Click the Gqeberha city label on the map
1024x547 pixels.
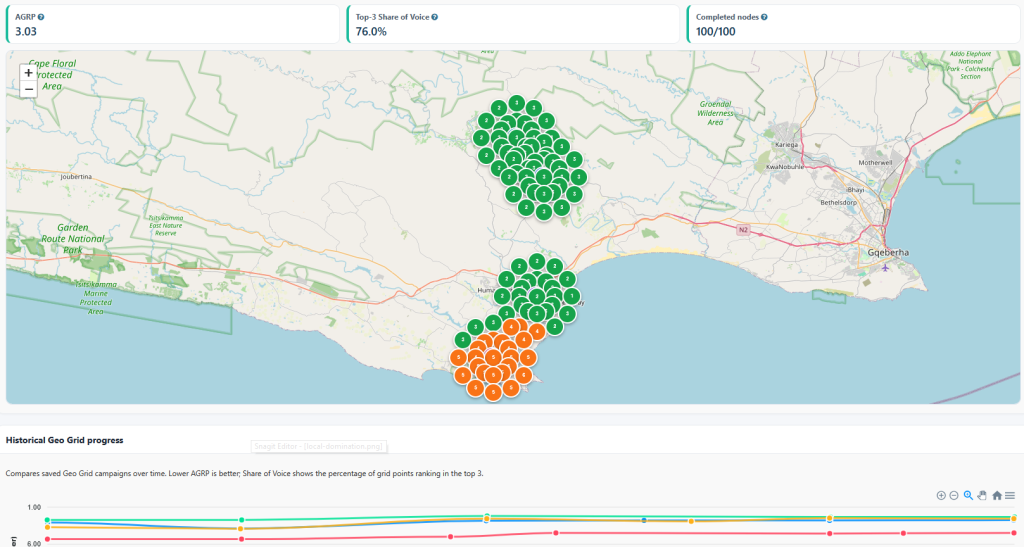click(x=888, y=253)
